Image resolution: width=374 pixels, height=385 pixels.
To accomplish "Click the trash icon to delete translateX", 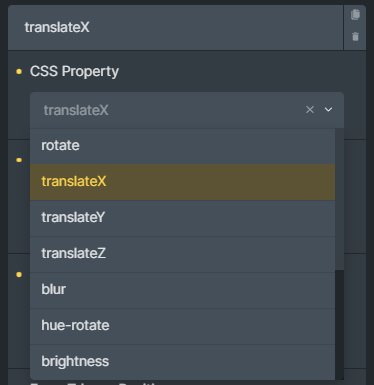I will click(x=355, y=36).
